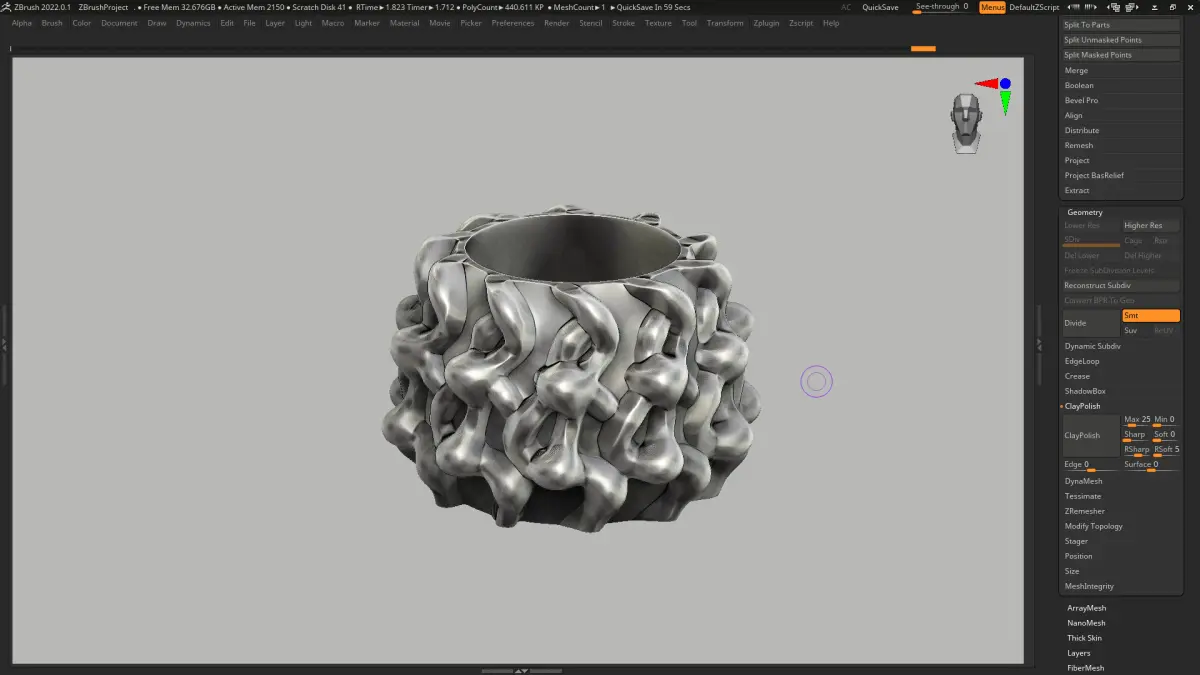Click the green Y-axis cone on view gizmo

1005,102
